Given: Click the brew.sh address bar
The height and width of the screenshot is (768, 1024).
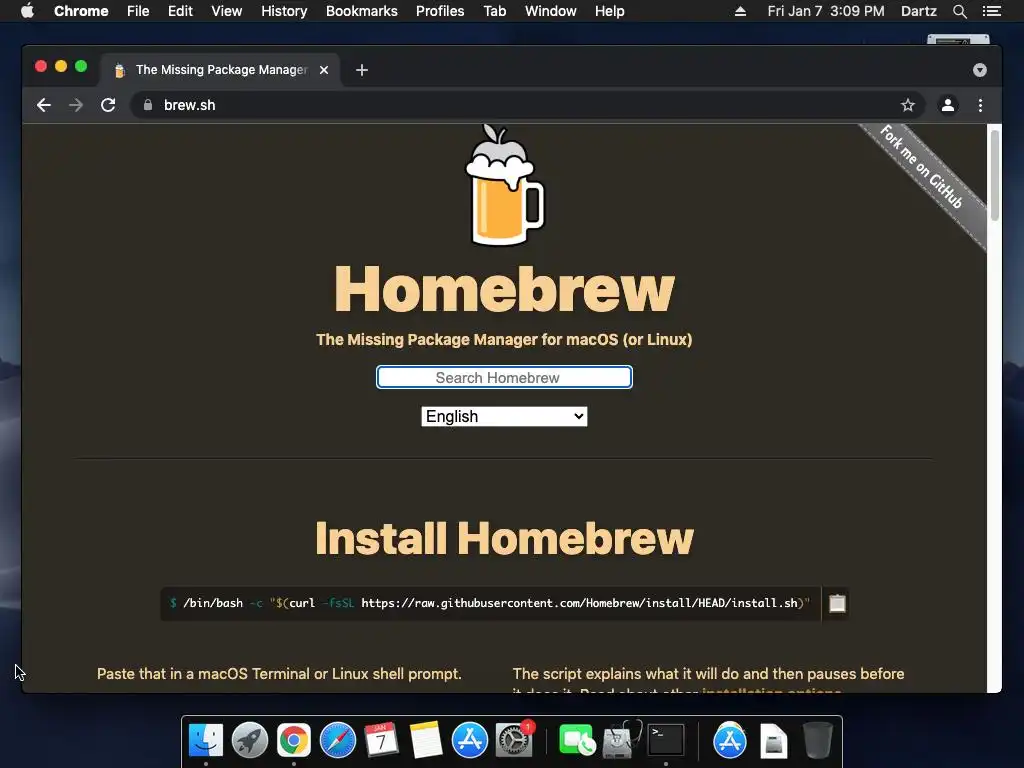Looking at the screenshot, I should (516, 105).
